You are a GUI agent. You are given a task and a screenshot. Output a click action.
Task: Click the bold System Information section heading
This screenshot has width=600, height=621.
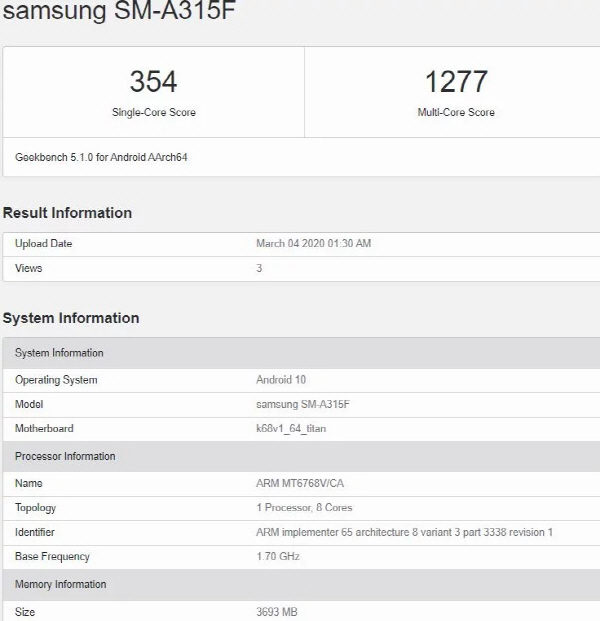(x=71, y=318)
